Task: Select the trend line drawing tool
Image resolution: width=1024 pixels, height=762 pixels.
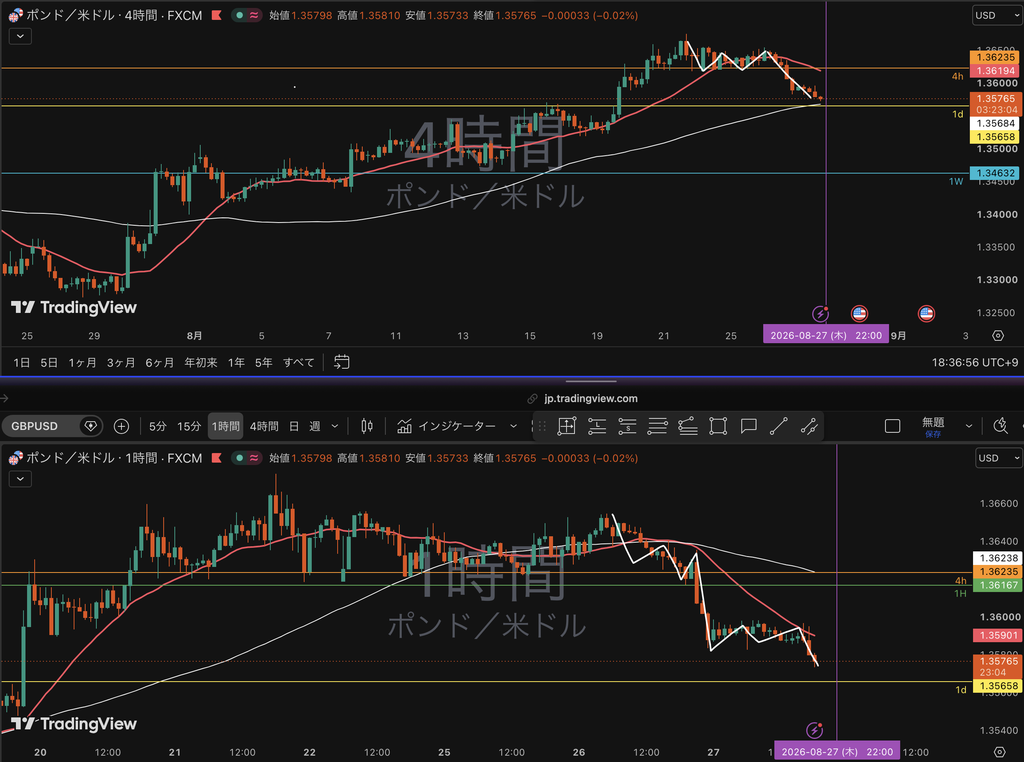Action: click(x=778, y=426)
